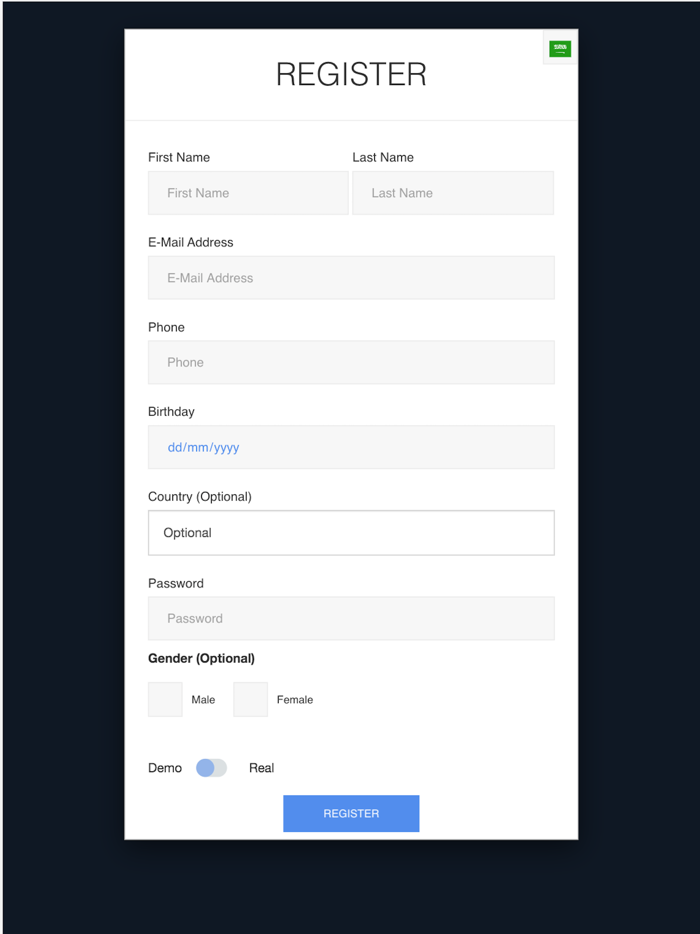The width and height of the screenshot is (700, 934).
Task: Click the Phone number field
Action: click(351, 362)
